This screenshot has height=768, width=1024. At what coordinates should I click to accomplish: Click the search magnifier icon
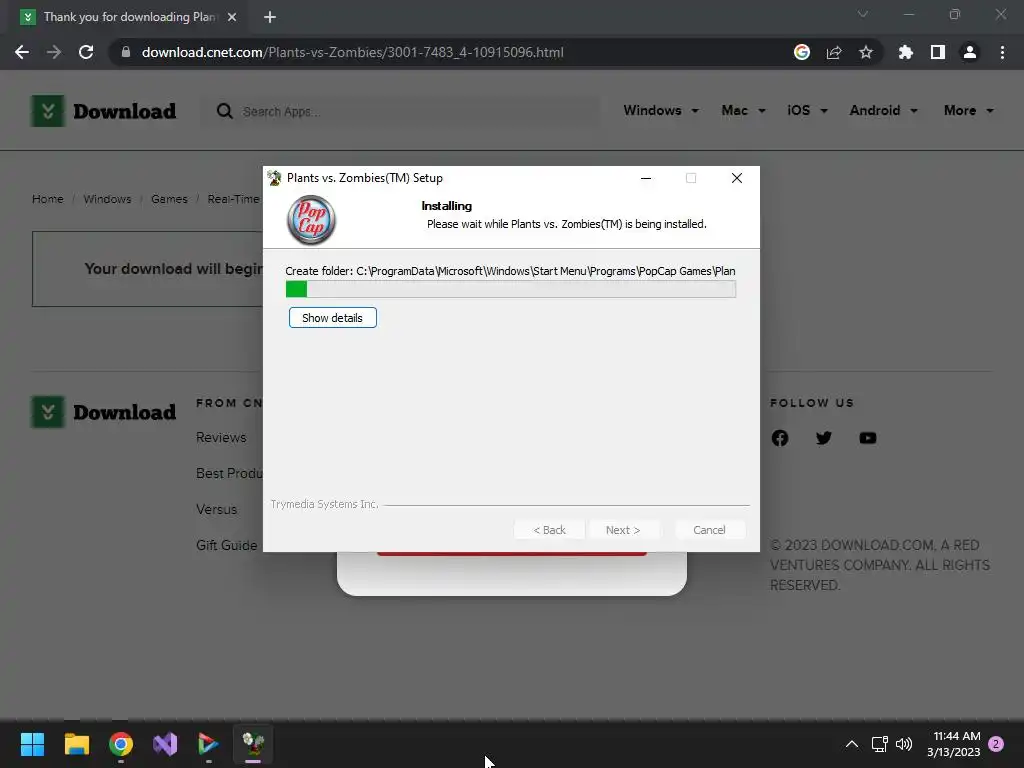point(225,111)
